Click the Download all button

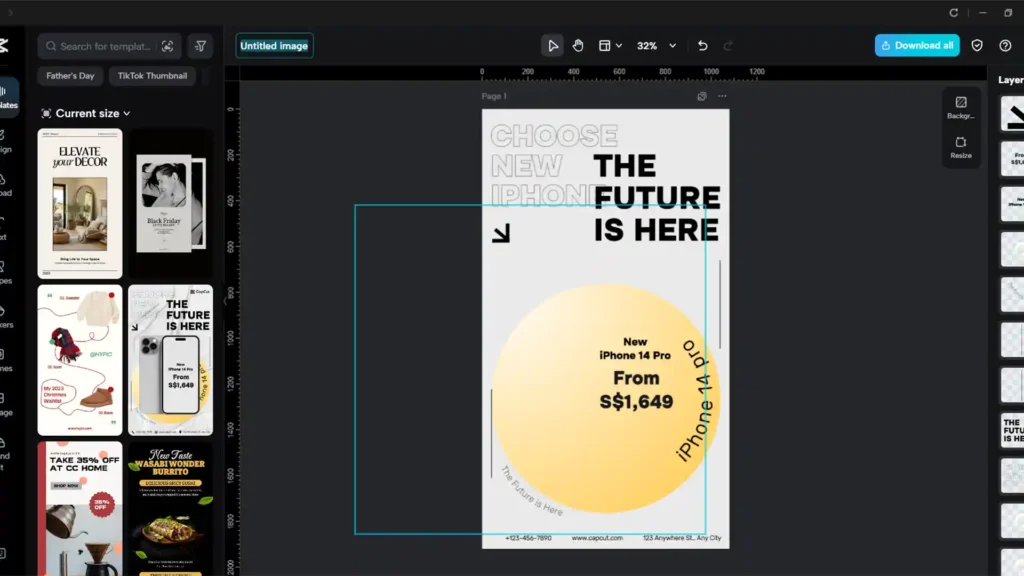[x=917, y=46]
